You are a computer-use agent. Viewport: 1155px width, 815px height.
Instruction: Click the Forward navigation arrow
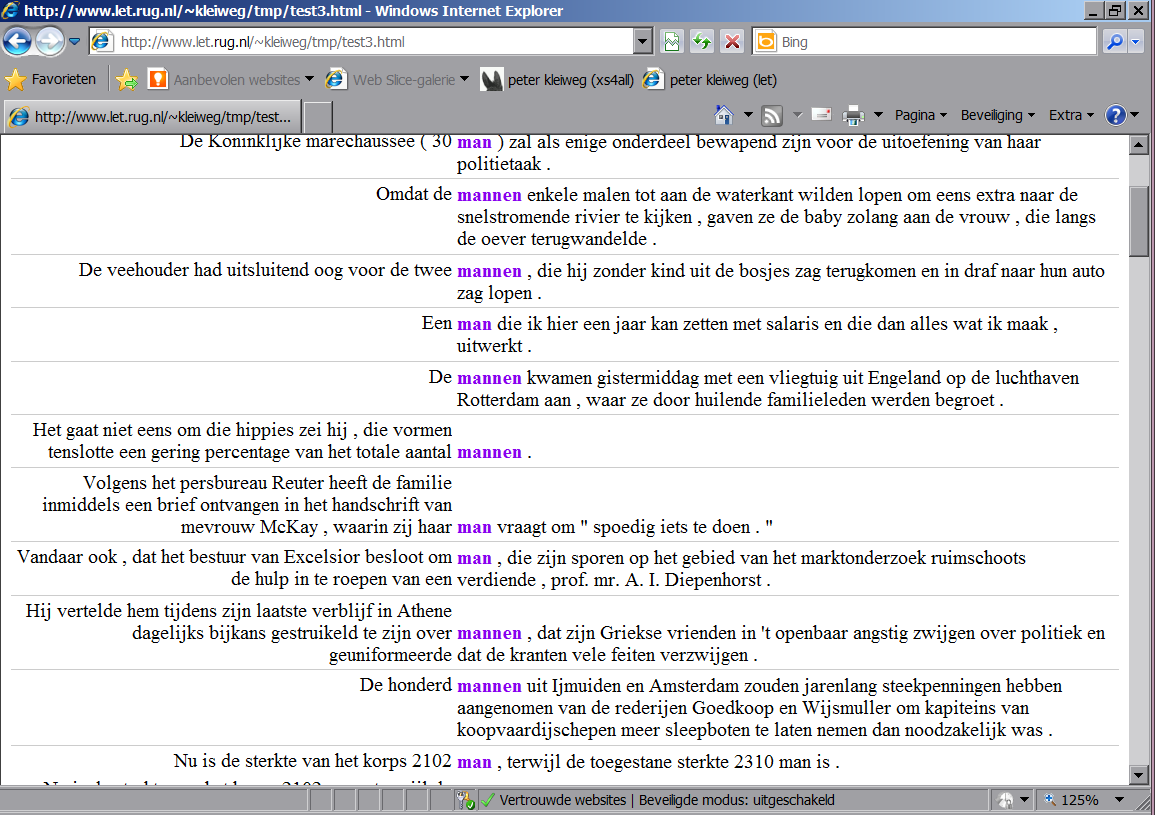pos(49,41)
